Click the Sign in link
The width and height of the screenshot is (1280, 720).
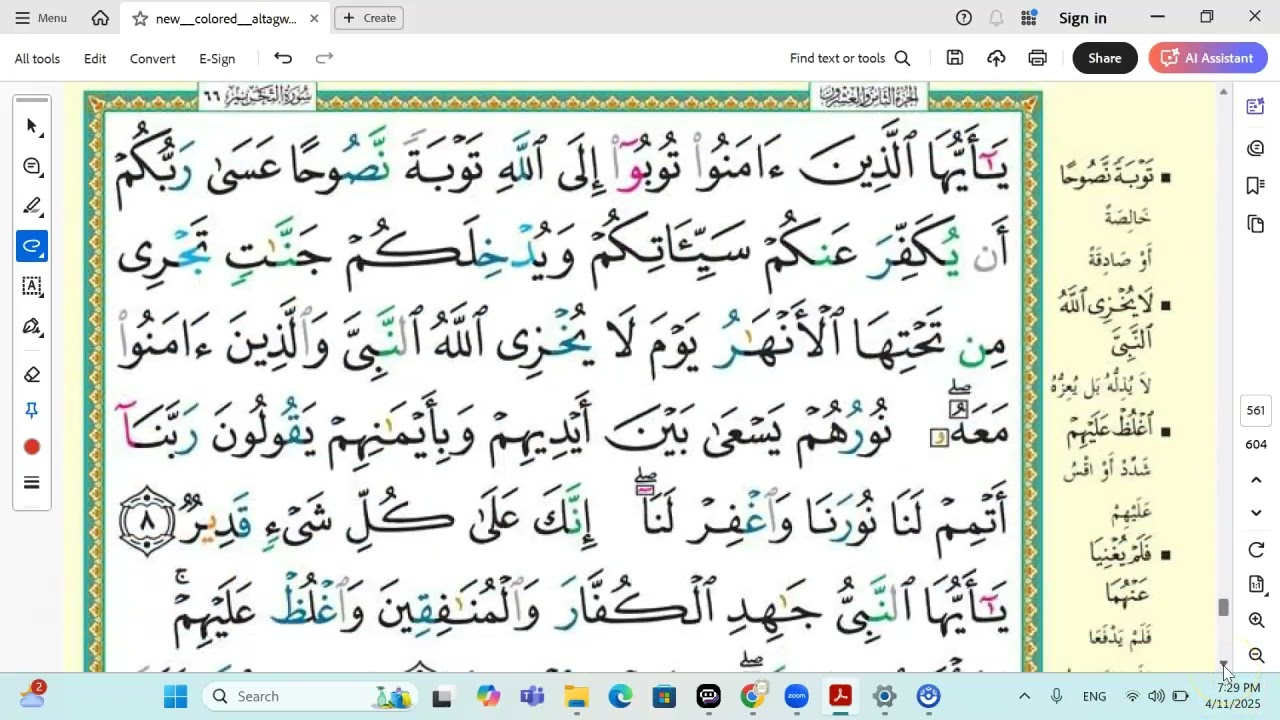(x=1083, y=18)
